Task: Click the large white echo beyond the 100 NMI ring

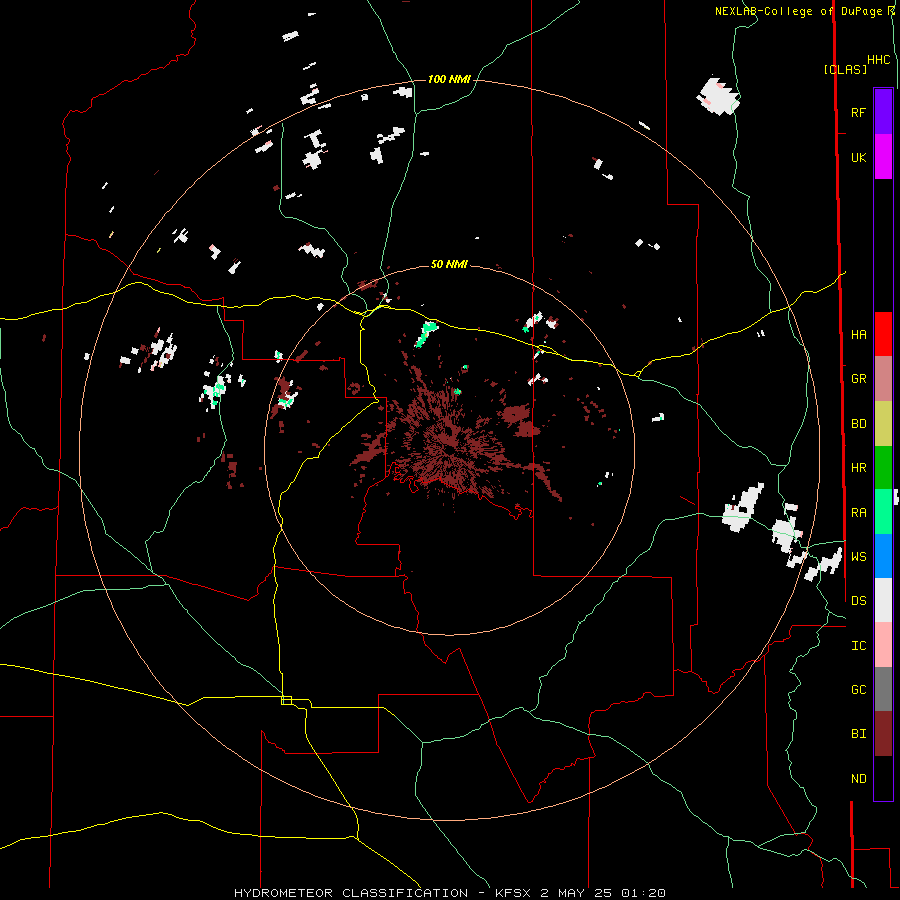Action: coord(717,96)
